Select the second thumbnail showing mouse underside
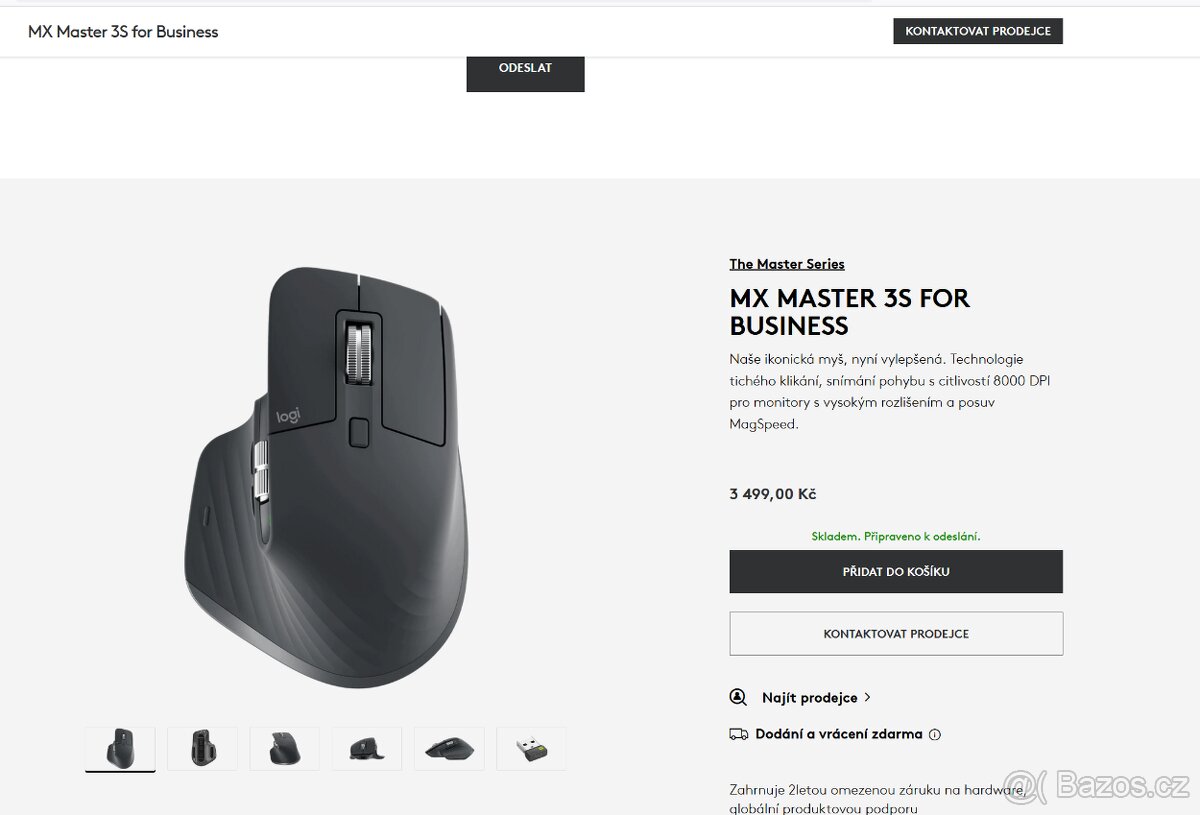The width and height of the screenshot is (1200, 815). [202, 749]
